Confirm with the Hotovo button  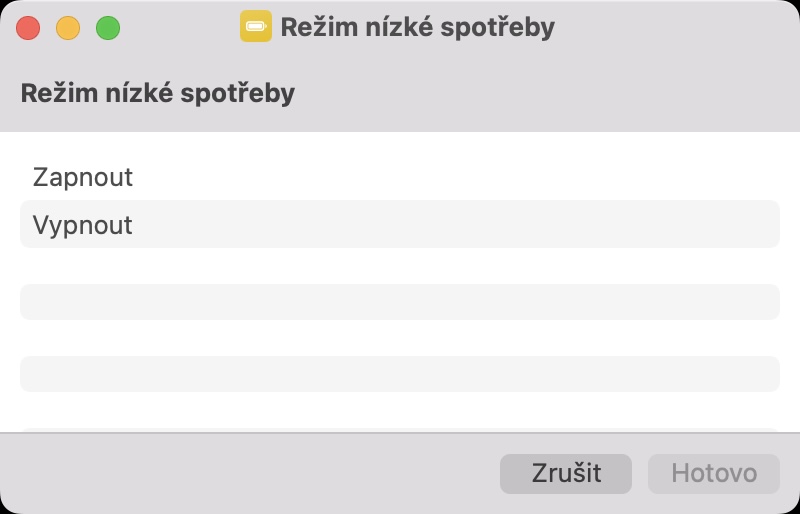pyautogui.click(x=713, y=473)
